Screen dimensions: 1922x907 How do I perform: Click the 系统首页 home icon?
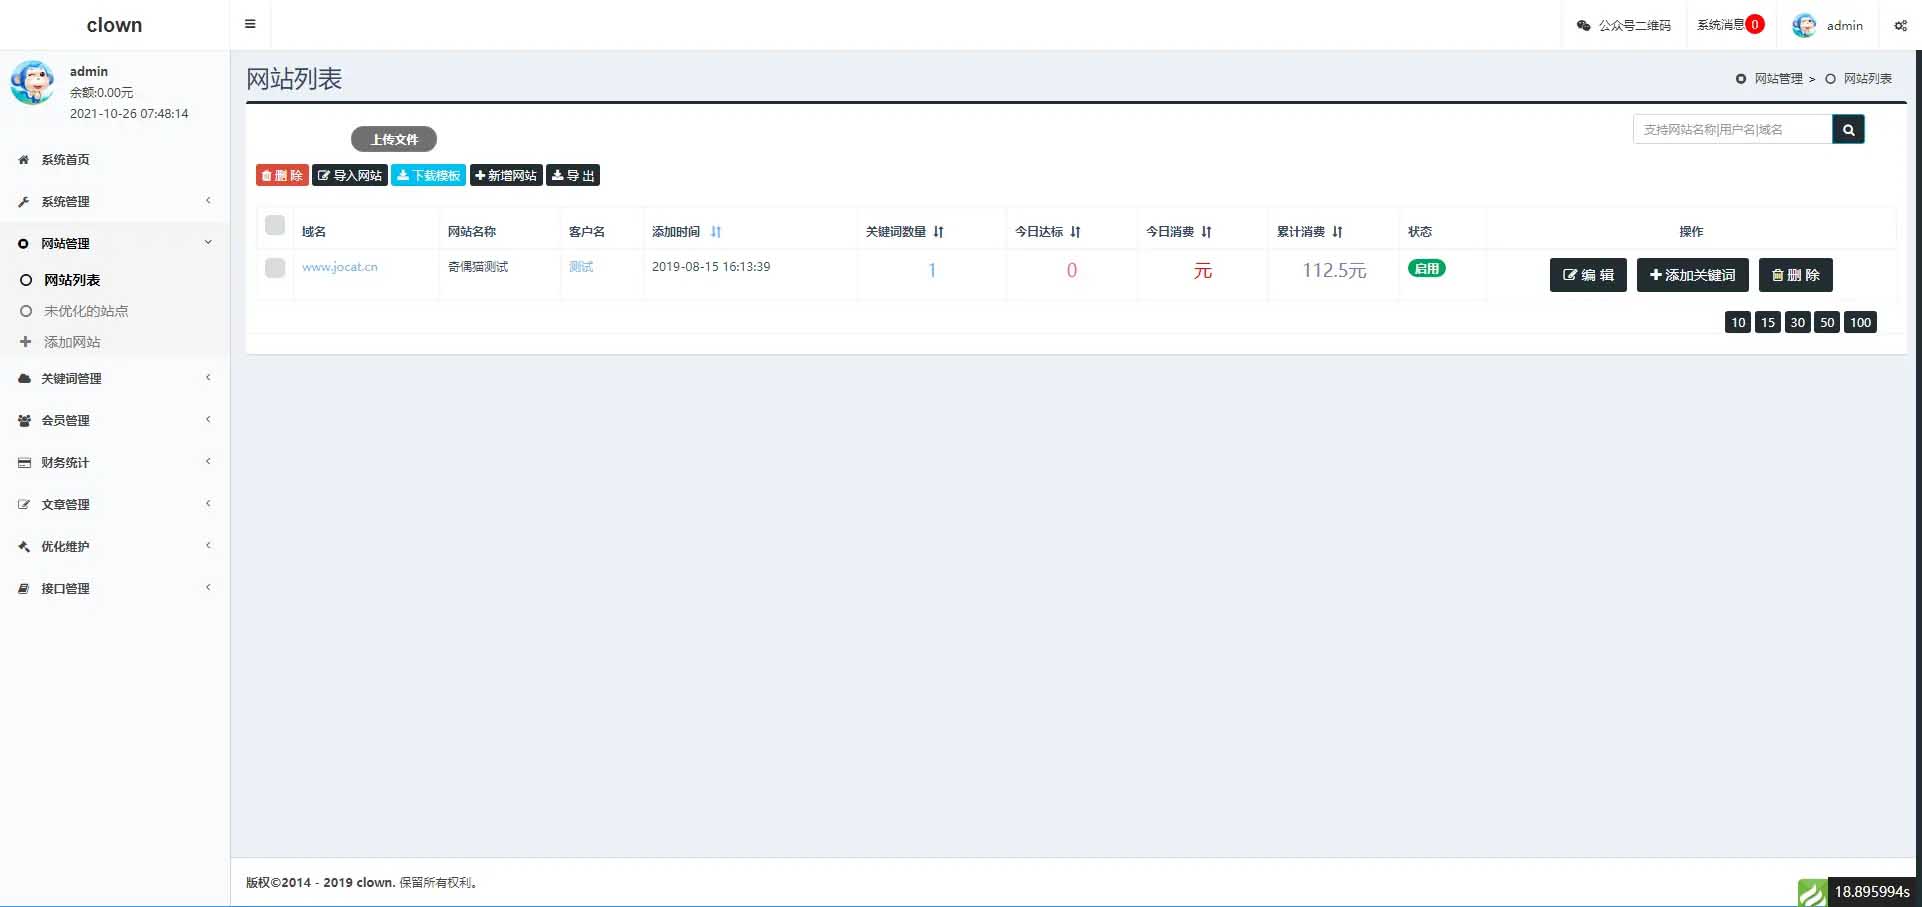coord(23,159)
